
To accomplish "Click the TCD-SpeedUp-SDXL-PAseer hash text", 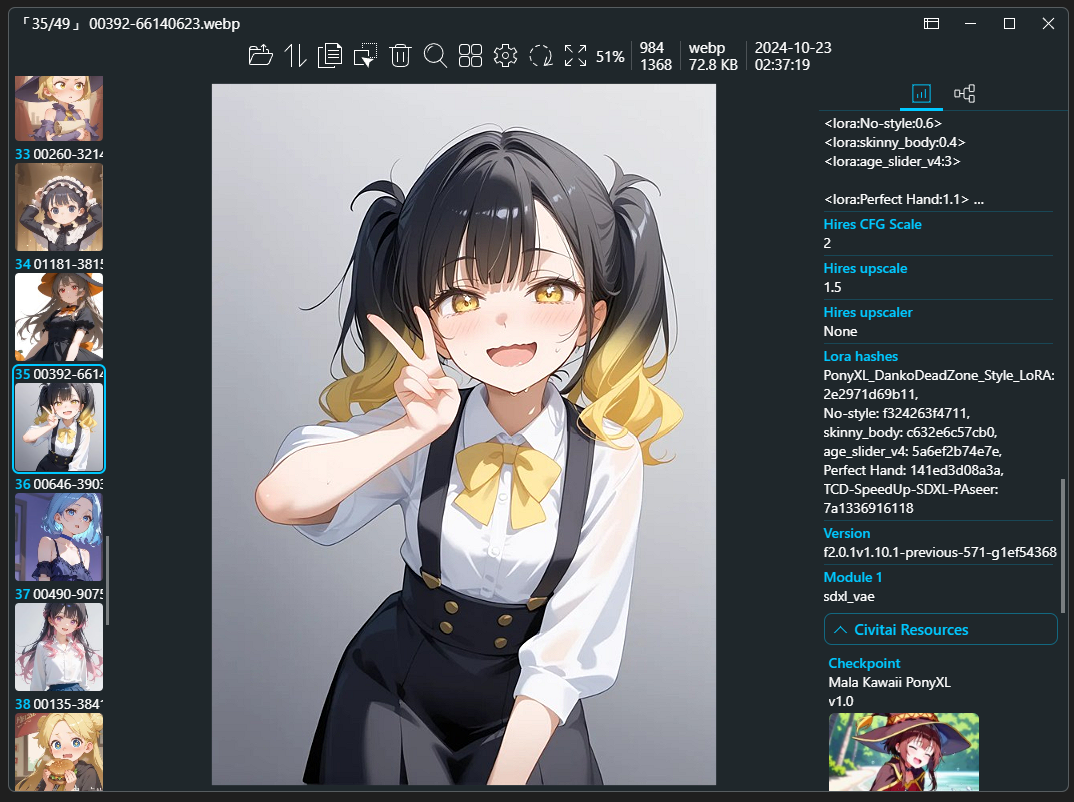I will [910, 499].
